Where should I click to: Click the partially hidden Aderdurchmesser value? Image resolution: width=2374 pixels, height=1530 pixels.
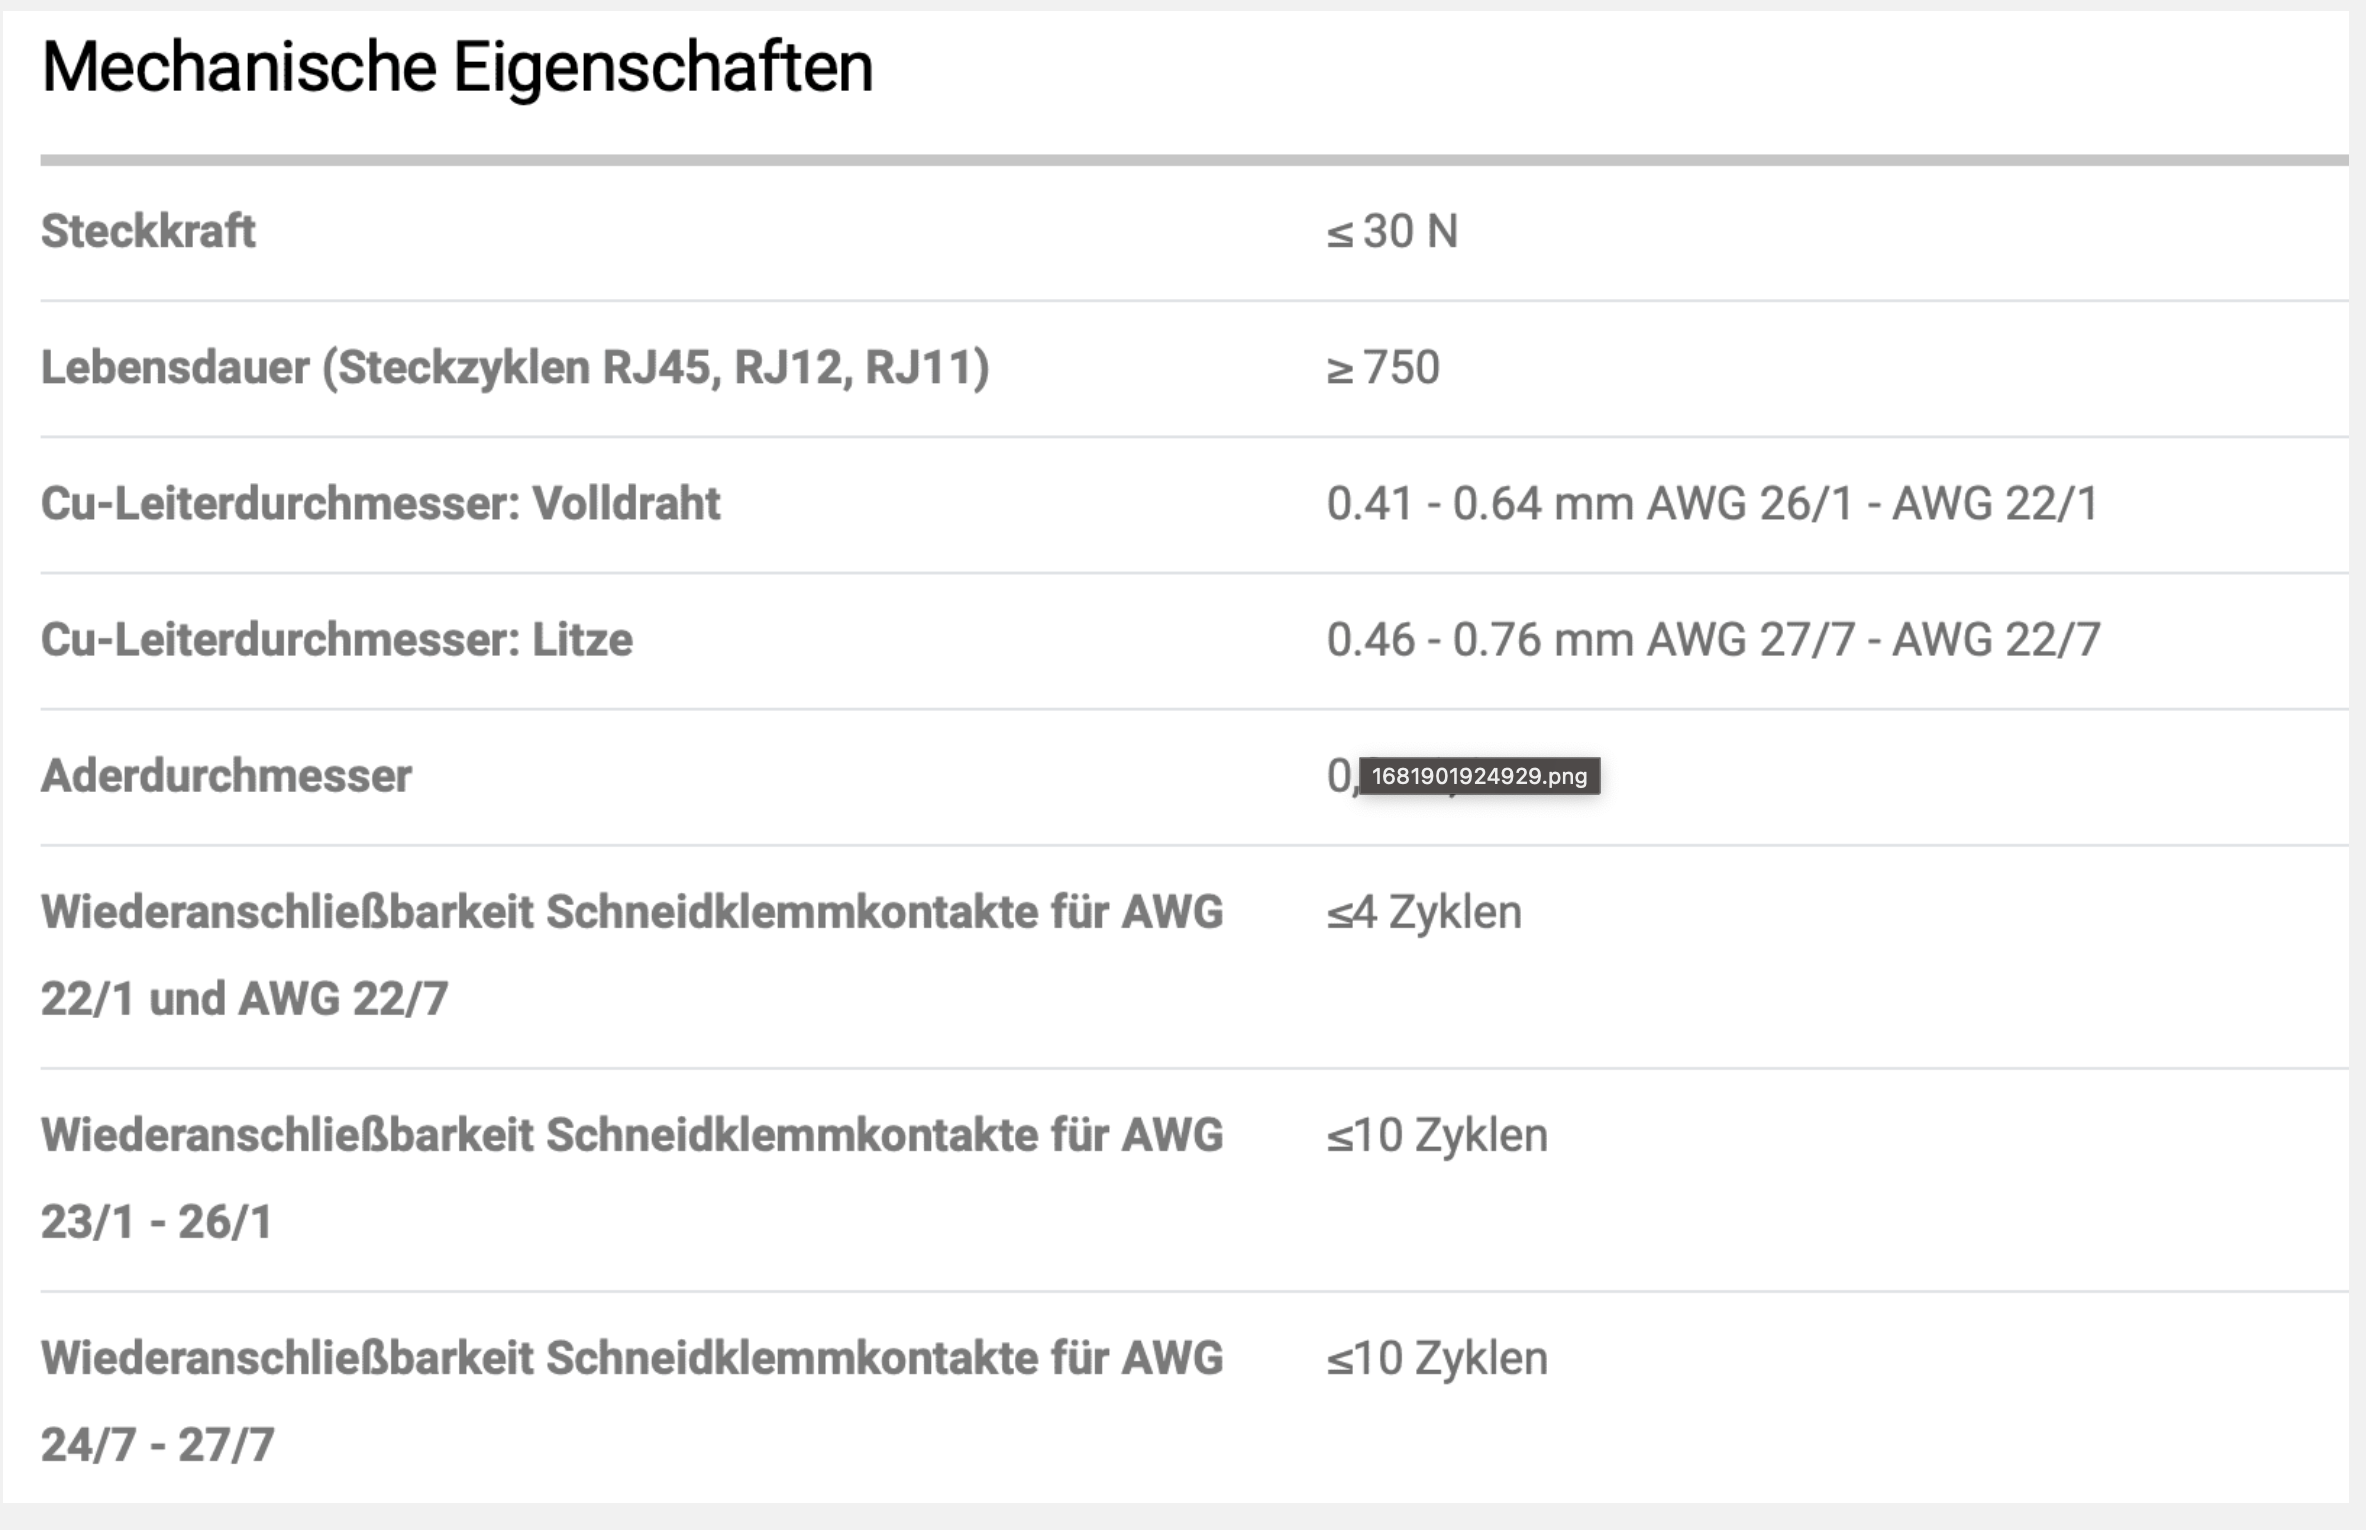(1341, 776)
